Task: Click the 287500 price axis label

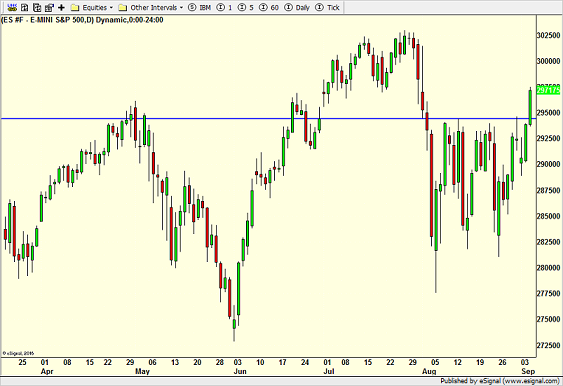Action: [548, 190]
